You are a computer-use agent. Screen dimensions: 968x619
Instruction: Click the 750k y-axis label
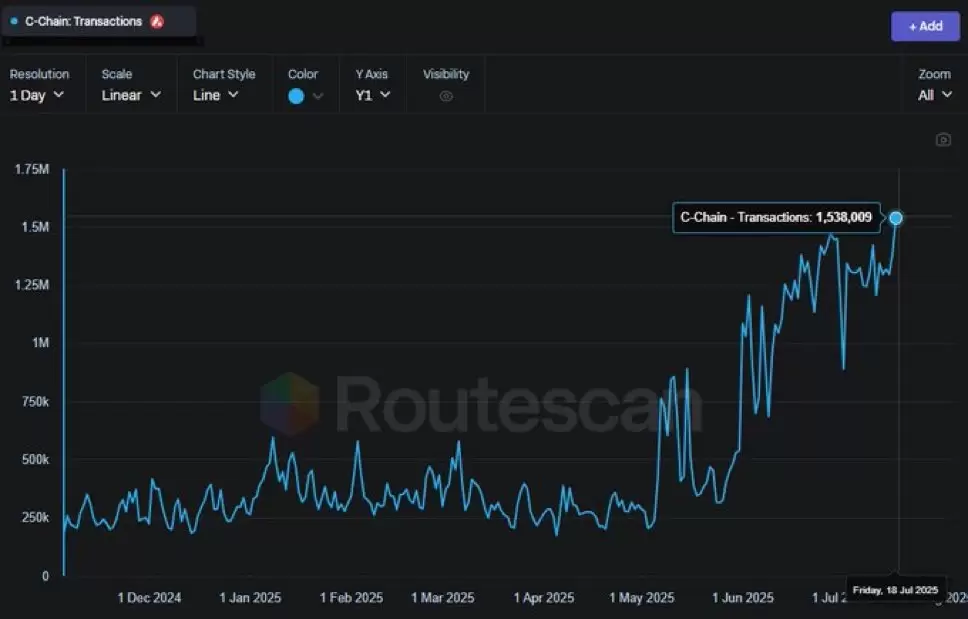click(35, 402)
